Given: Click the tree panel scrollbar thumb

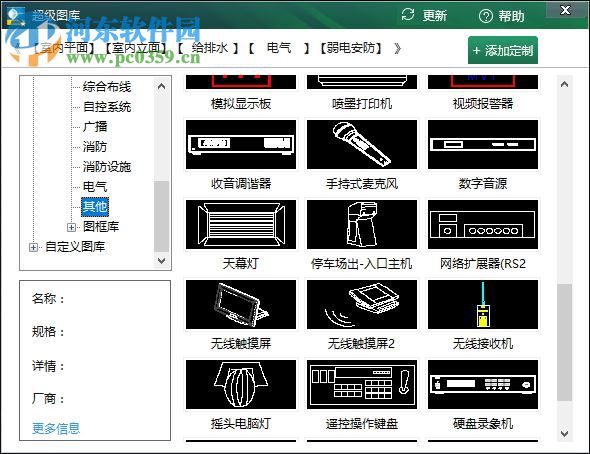Looking at the screenshot, I should [161, 216].
